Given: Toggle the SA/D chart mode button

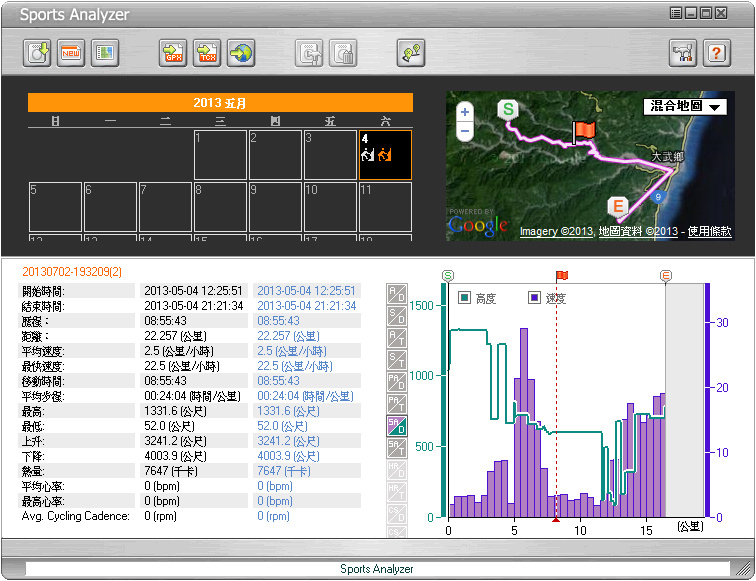Looking at the screenshot, I should (397, 426).
